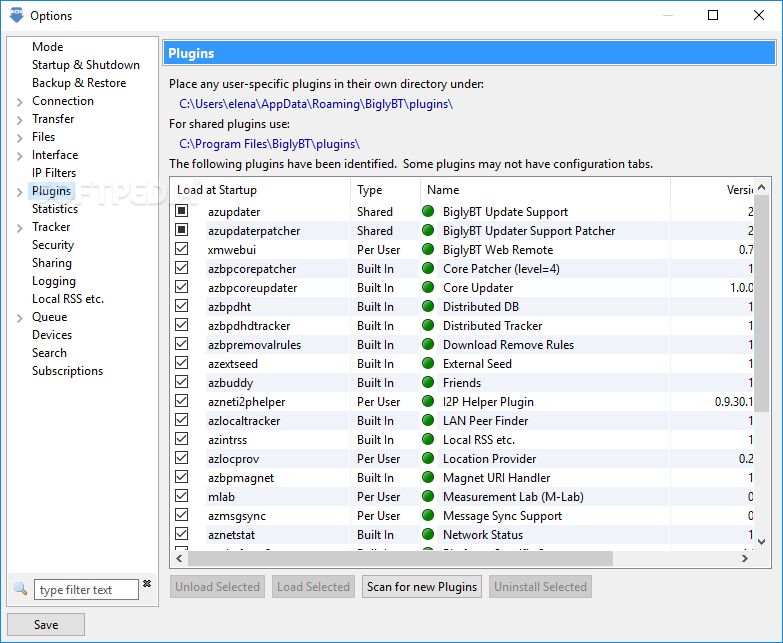Click green status dot for LAN Peer Finder
783x643 pixels.
[428, 420]
